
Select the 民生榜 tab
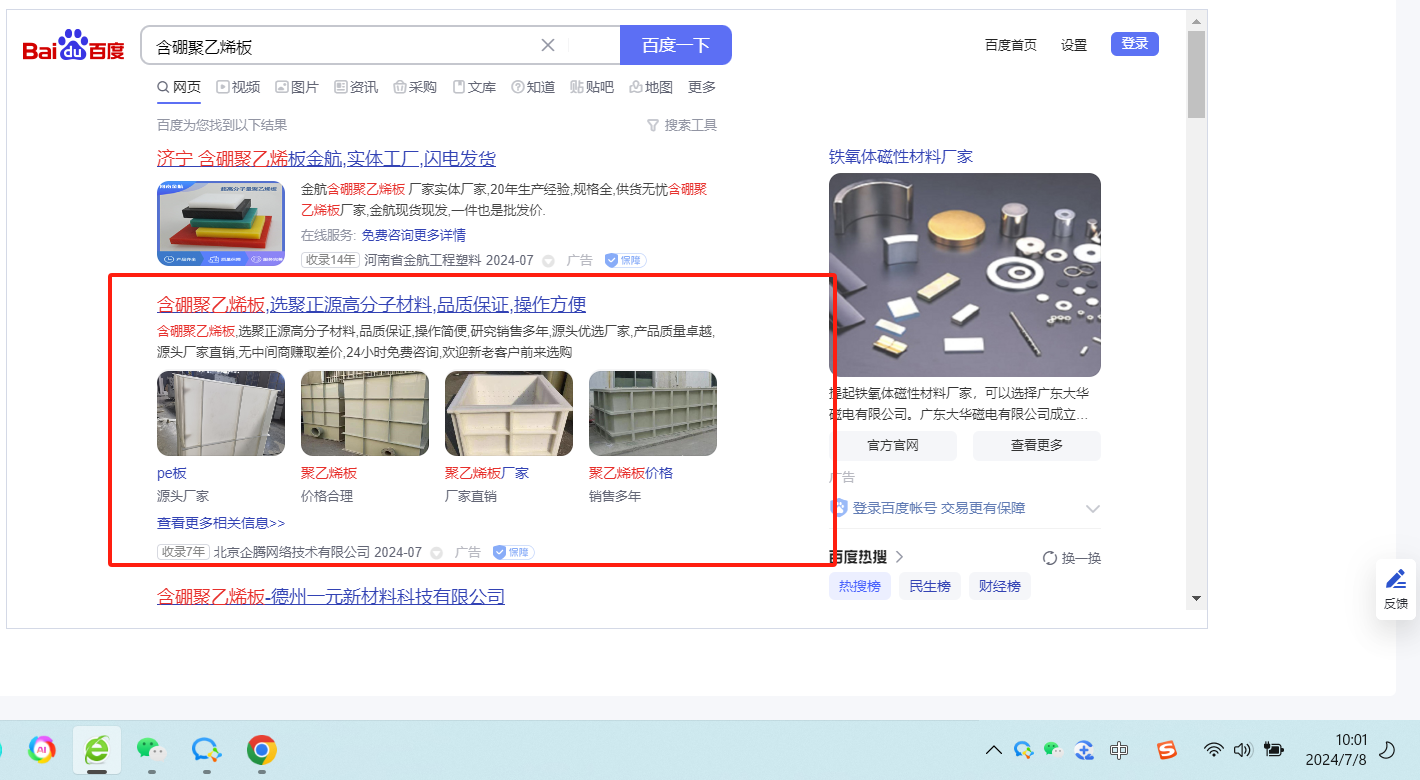(x=930, y=586)
